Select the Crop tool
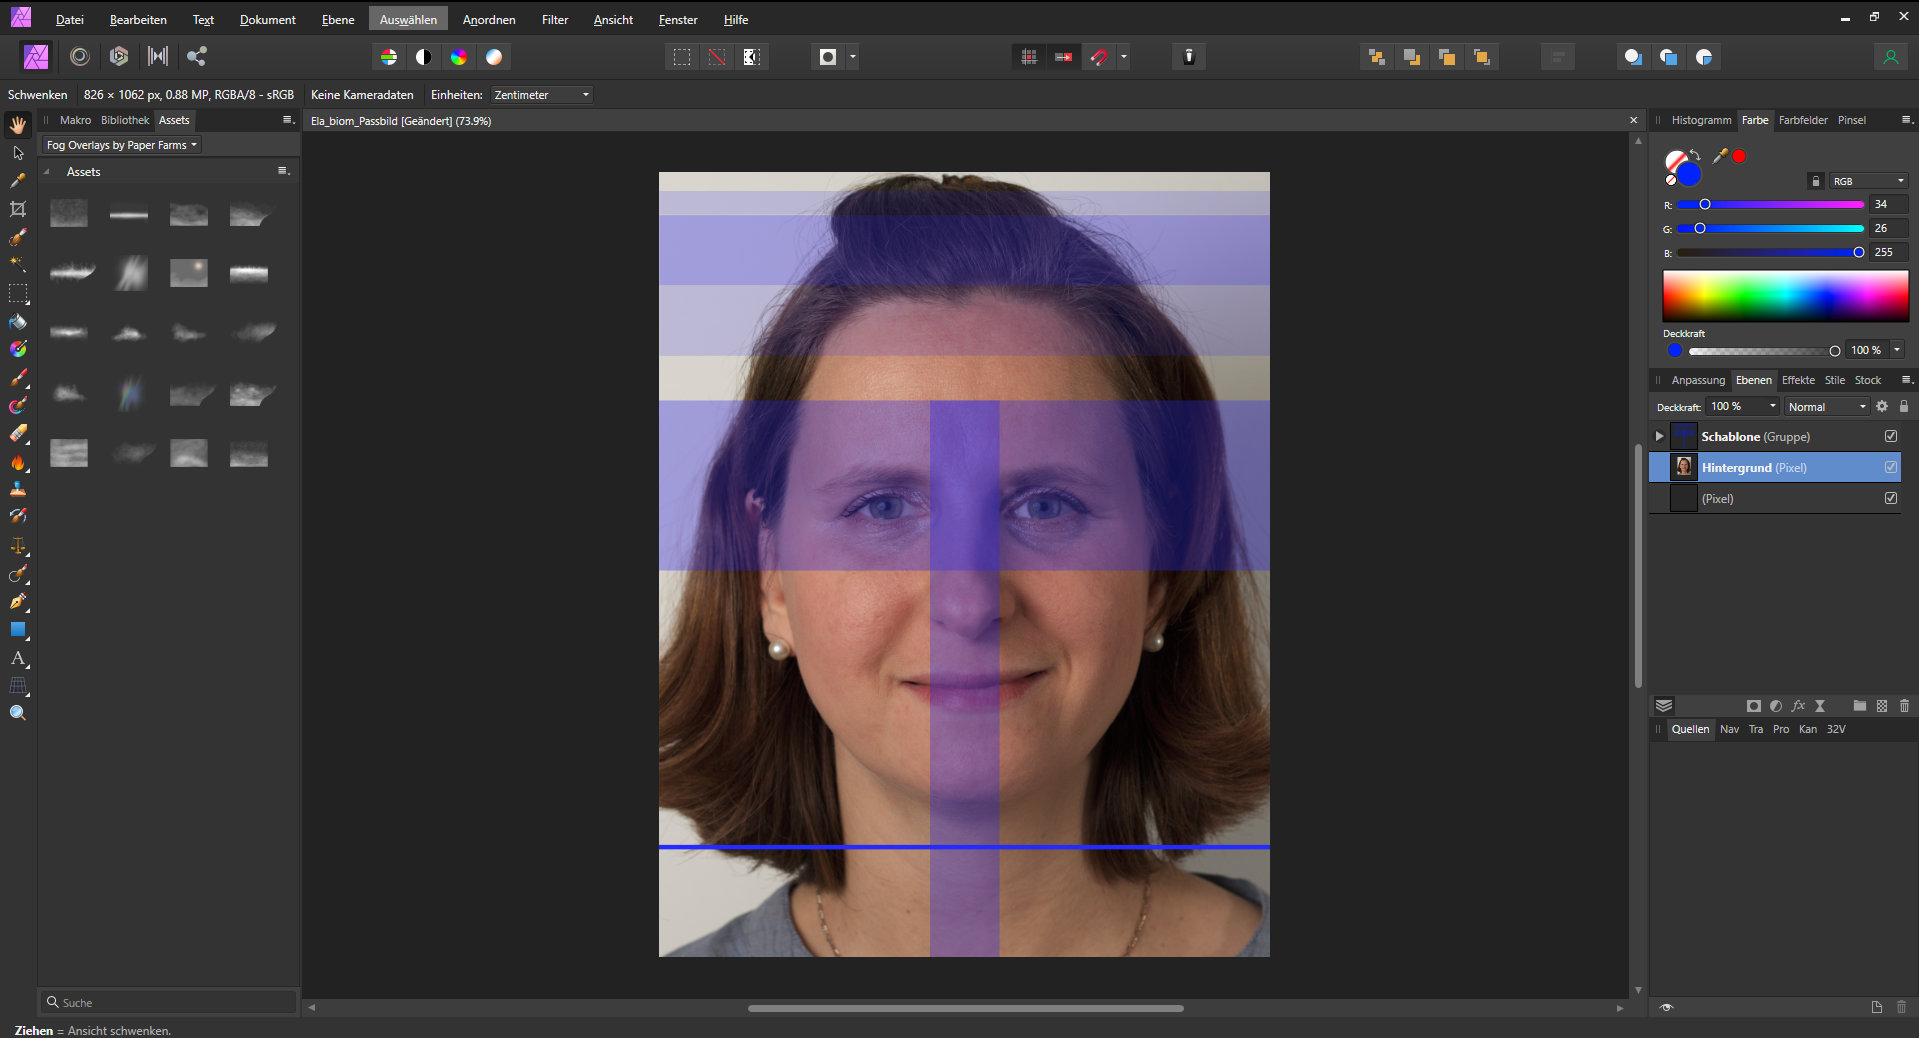Viewport: 1919px width, 1038px height. (x=18, y=209)
